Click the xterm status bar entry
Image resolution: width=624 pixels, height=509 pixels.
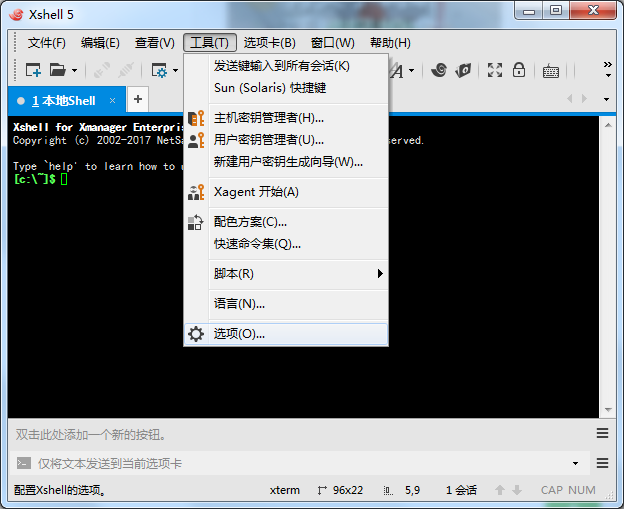[x=285, y=490]
